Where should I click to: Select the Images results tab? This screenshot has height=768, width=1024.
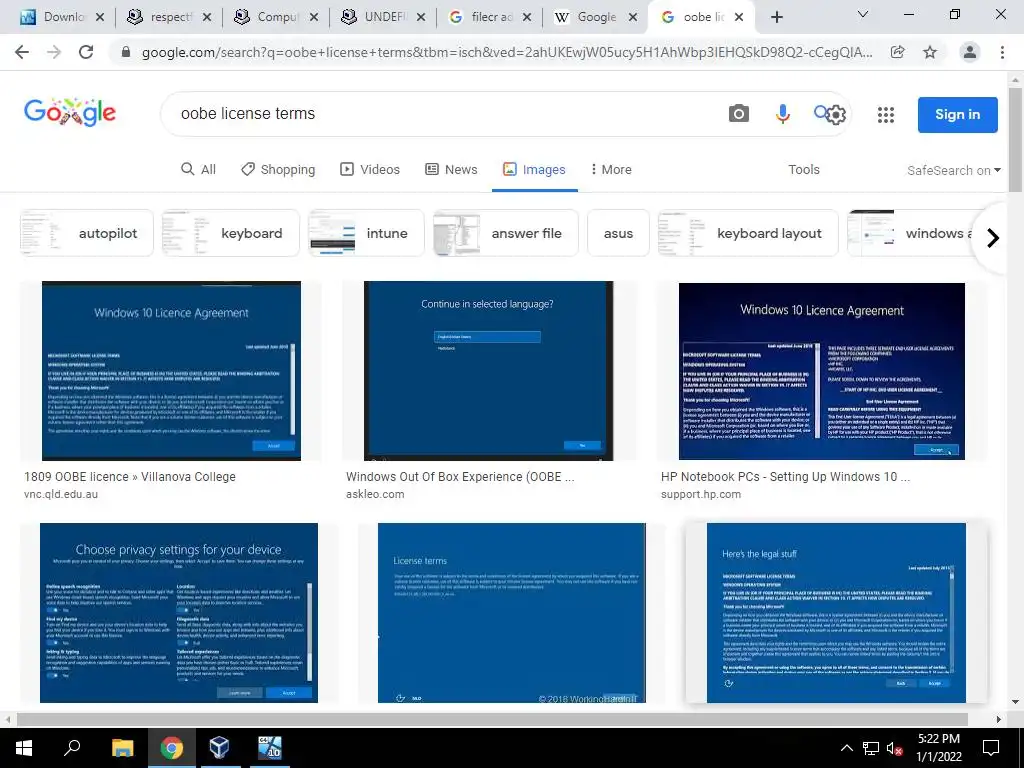(534, 169)
